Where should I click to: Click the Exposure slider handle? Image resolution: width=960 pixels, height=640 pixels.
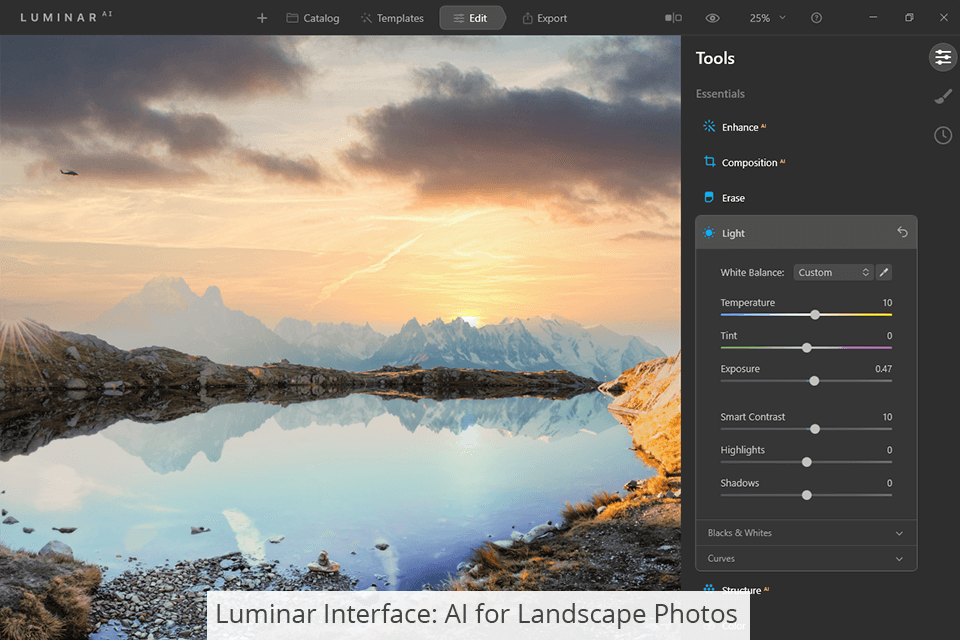(x=814, y=381)
